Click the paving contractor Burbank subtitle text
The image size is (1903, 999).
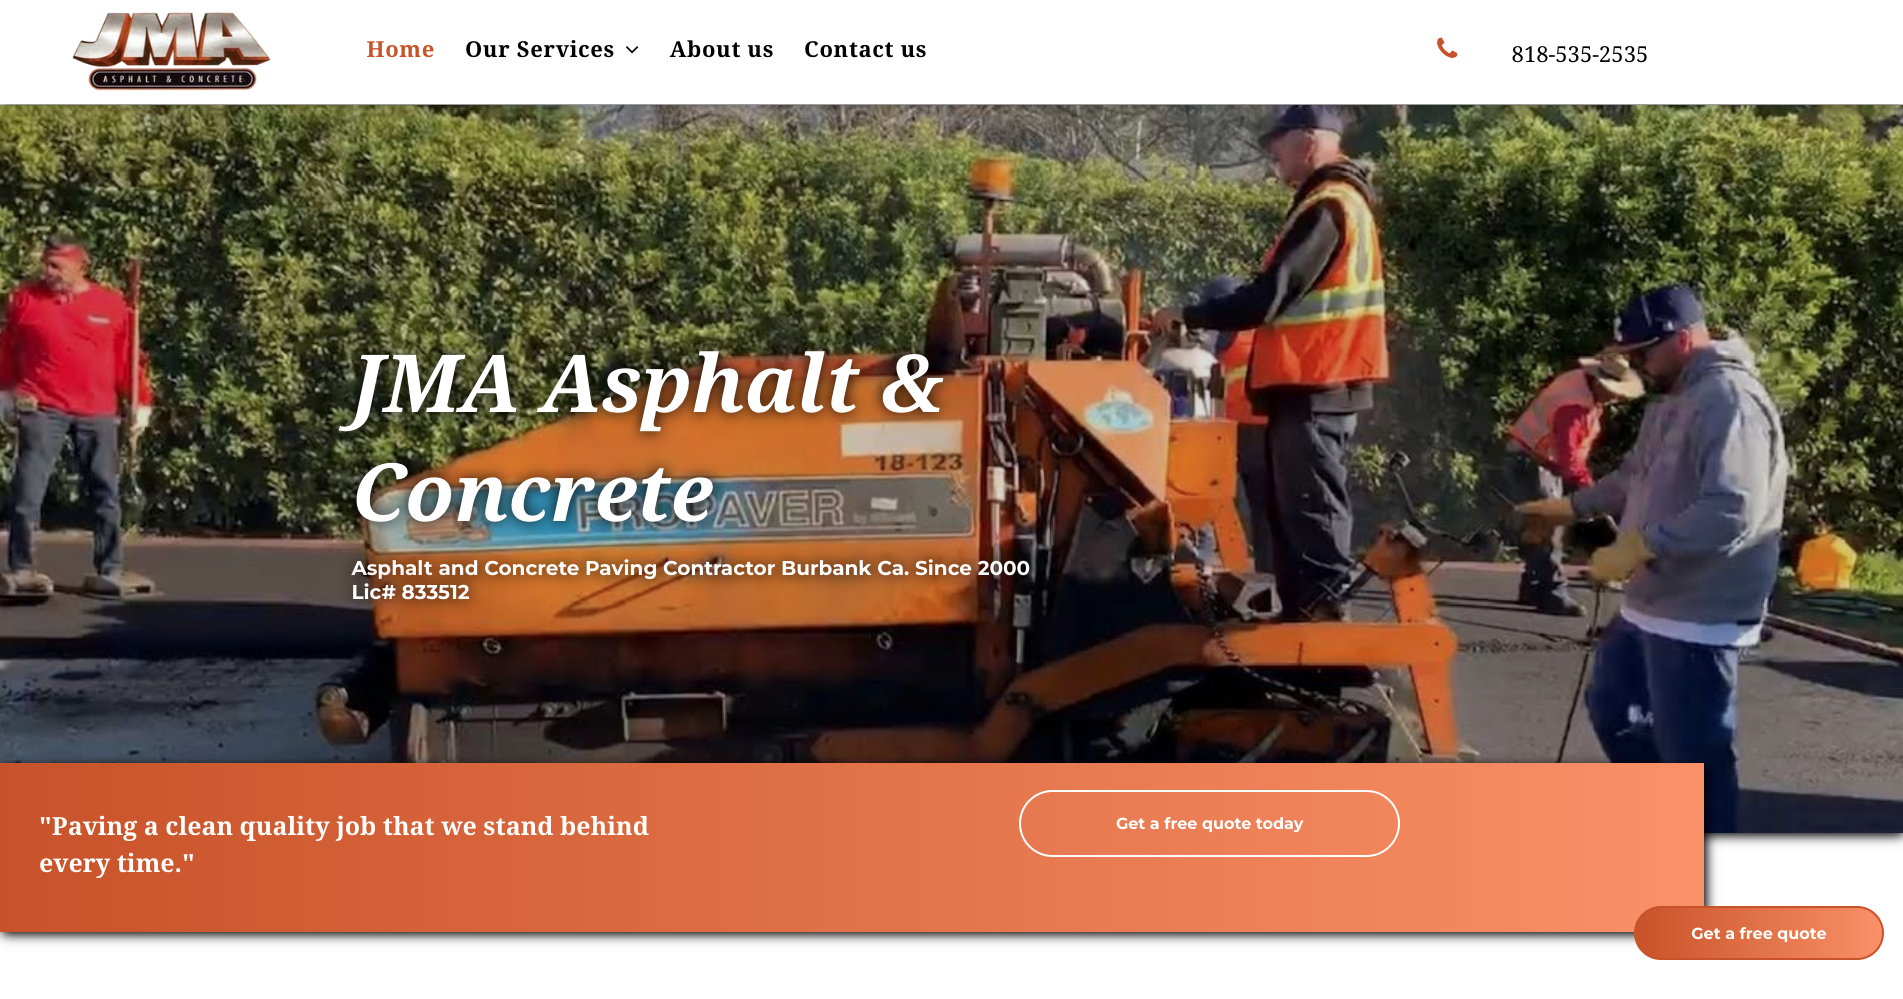pyautogui.click(x=690, y=568)
